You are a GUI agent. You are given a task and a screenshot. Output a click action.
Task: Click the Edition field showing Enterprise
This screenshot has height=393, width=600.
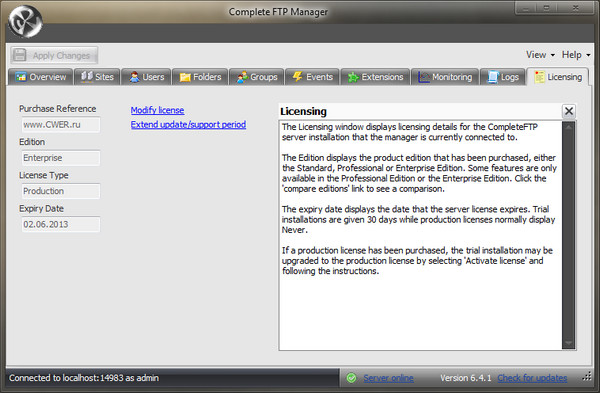[x=60, y=158]
